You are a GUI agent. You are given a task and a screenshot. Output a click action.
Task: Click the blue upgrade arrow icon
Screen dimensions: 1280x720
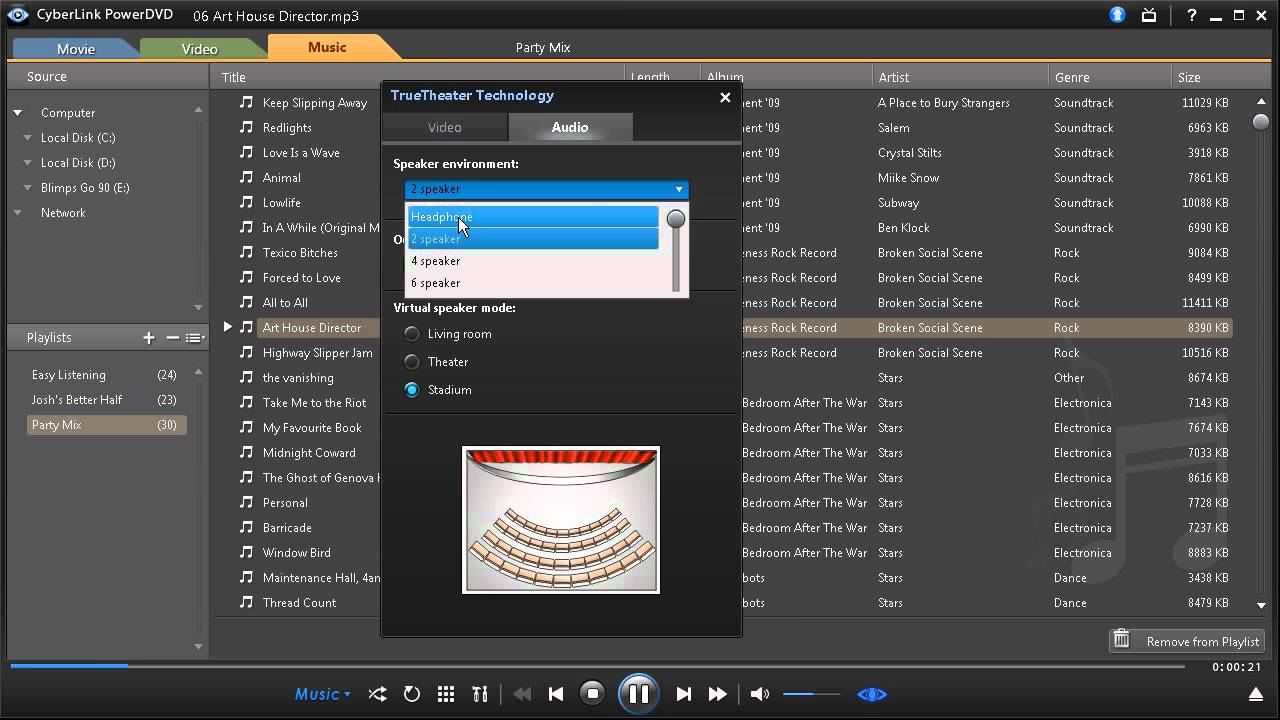tap(1117, 15)
